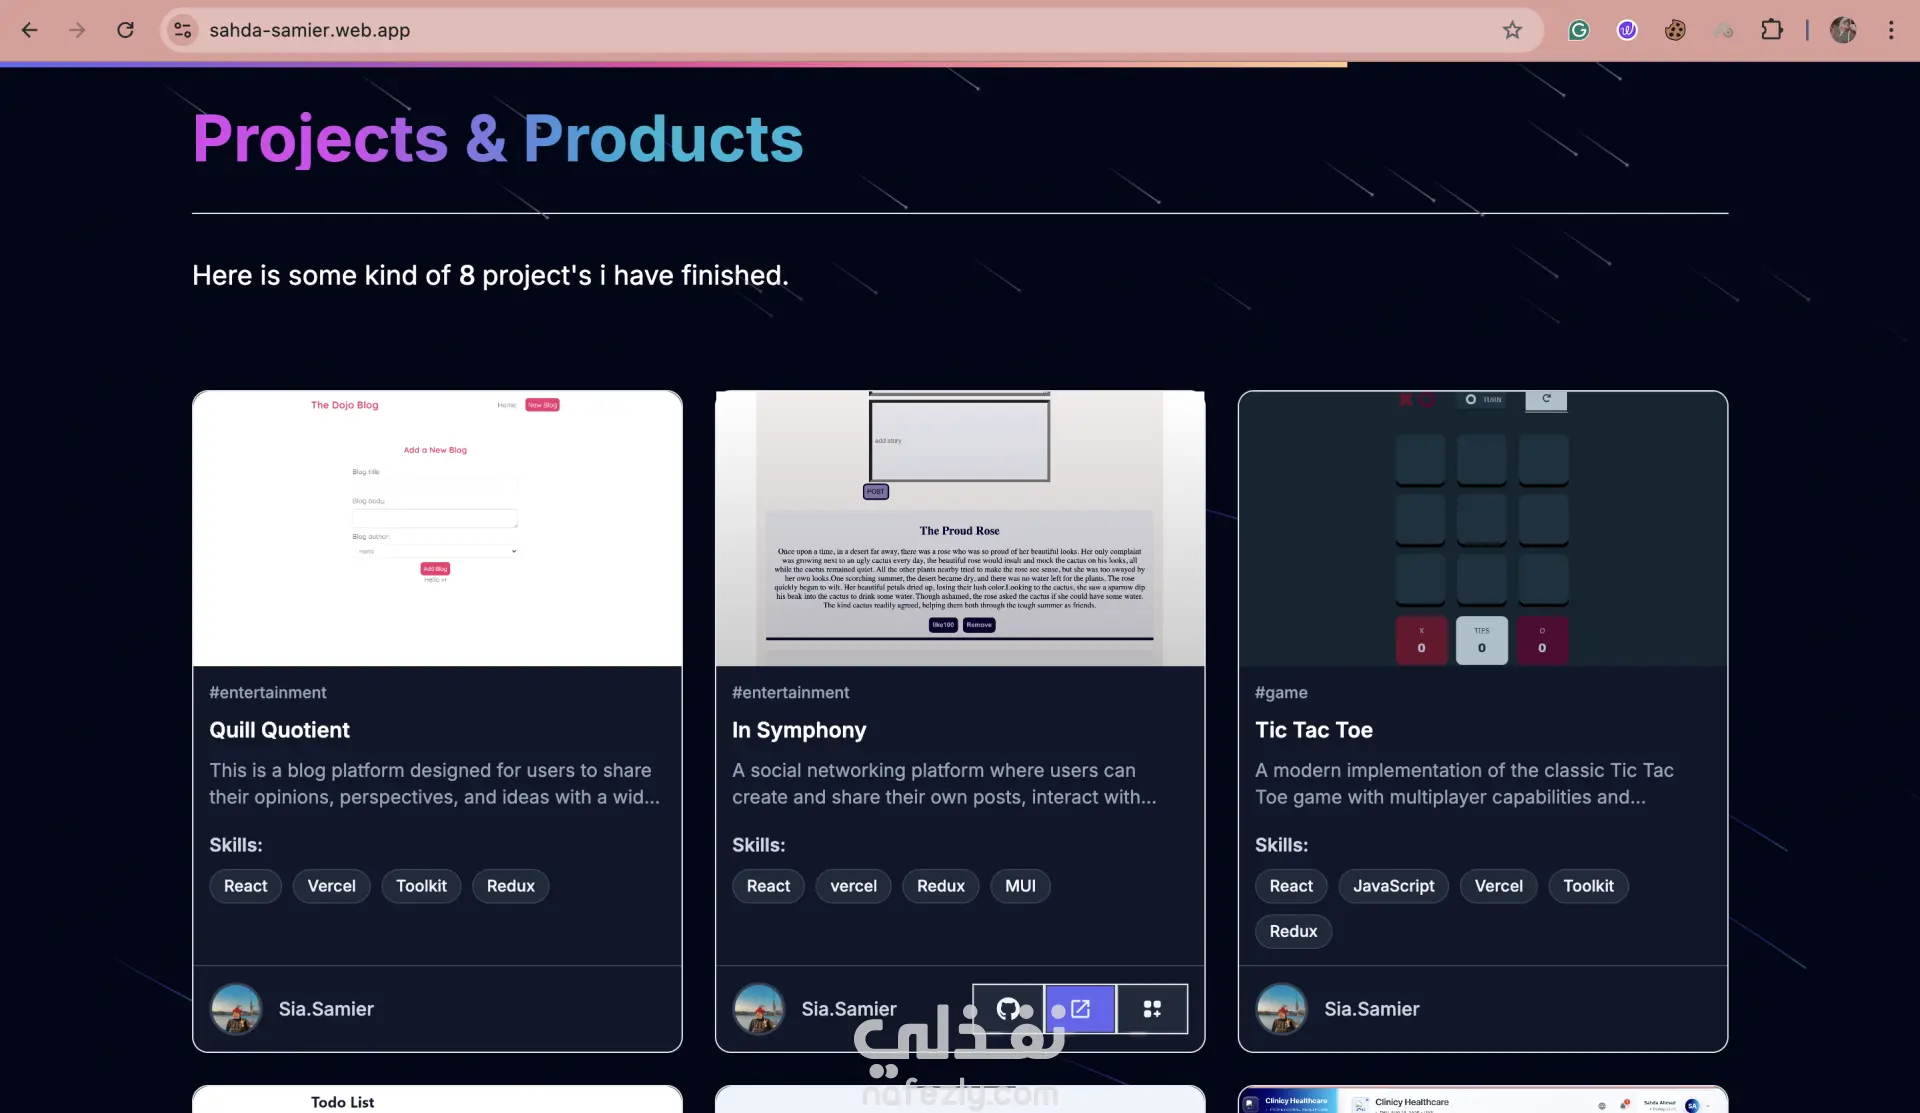1920x1113 pixels.
Task: Open the Grammarly extension icon
Action: point(1579,30)
